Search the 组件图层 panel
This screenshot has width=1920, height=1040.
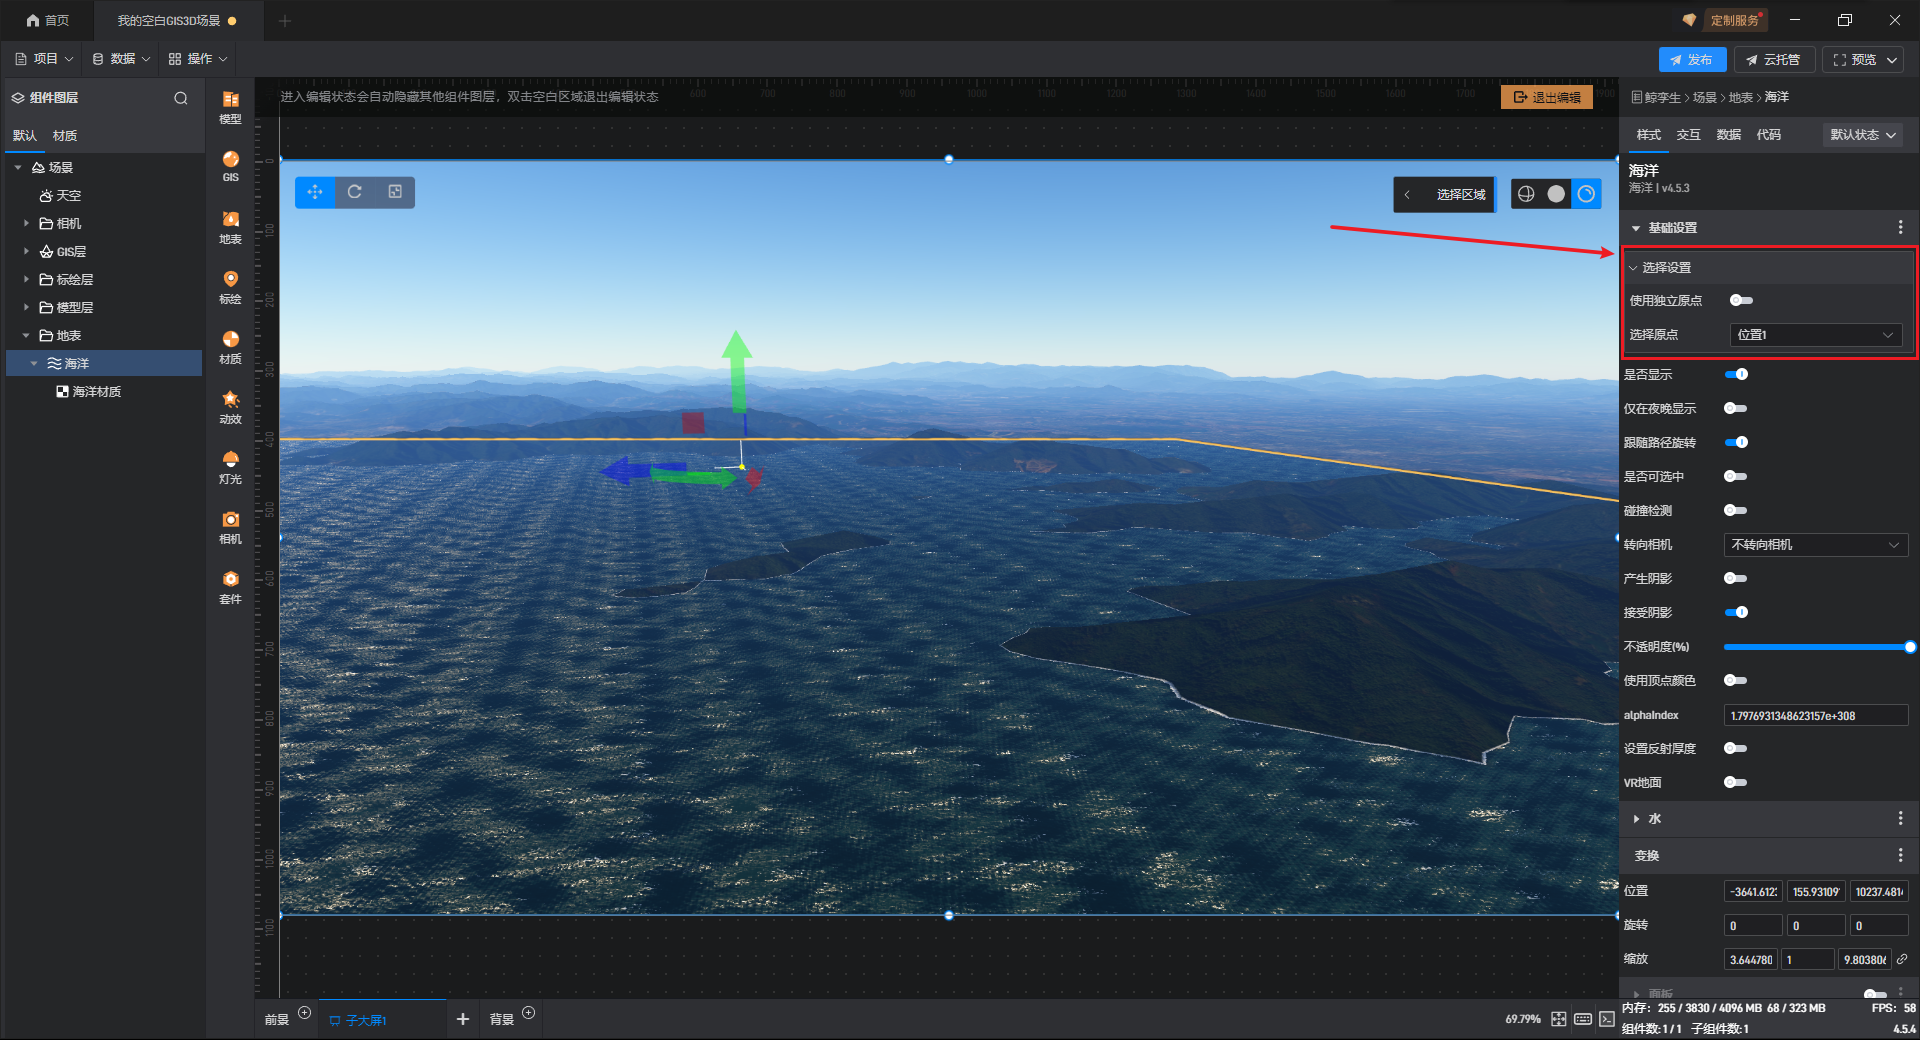pyautogui.click(x=181, y=98)
